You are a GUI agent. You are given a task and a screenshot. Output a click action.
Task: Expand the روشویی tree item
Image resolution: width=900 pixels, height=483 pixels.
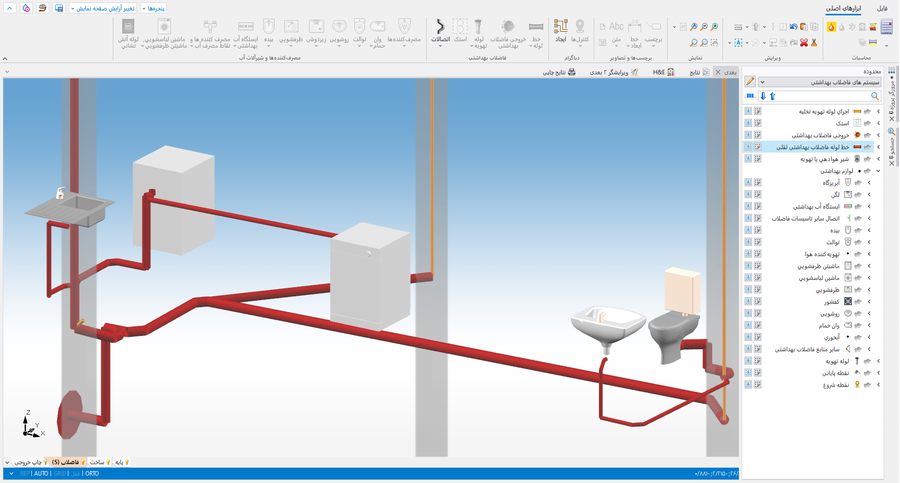pos(879,313)
